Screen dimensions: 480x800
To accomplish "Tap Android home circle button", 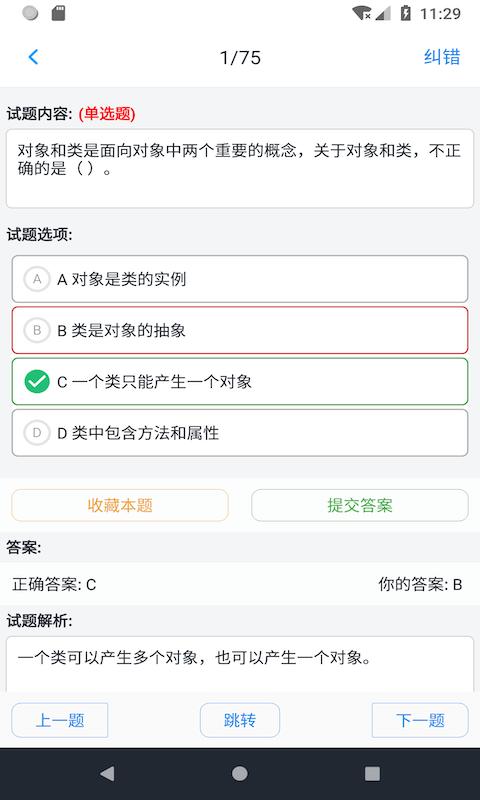I will [240, 773].
